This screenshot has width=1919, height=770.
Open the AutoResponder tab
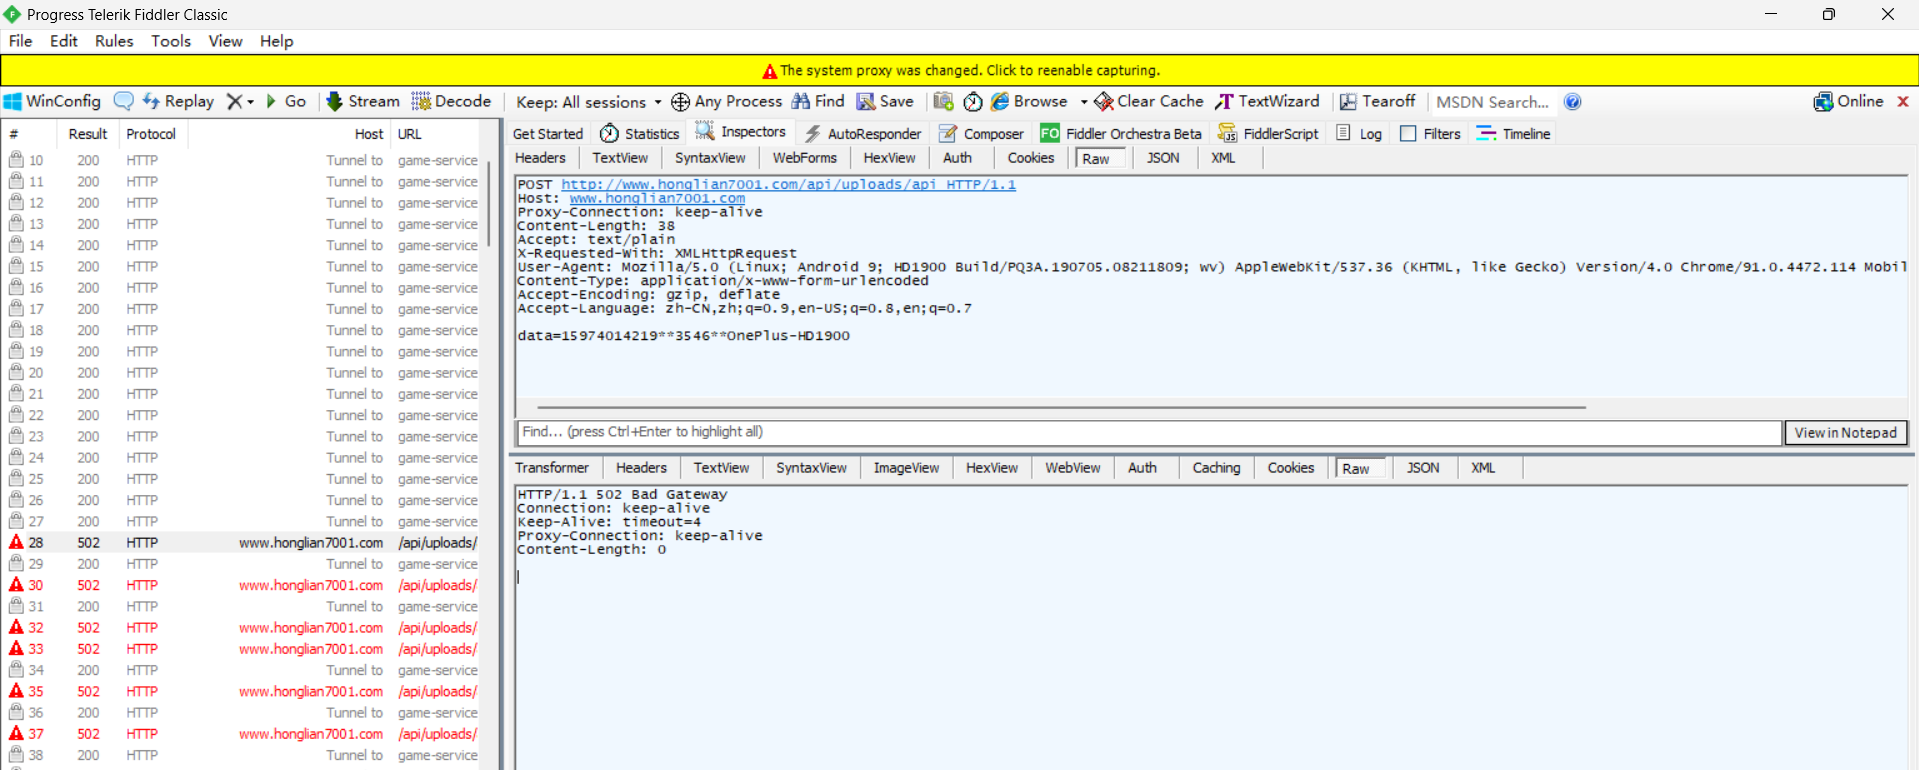coord(864,134)
